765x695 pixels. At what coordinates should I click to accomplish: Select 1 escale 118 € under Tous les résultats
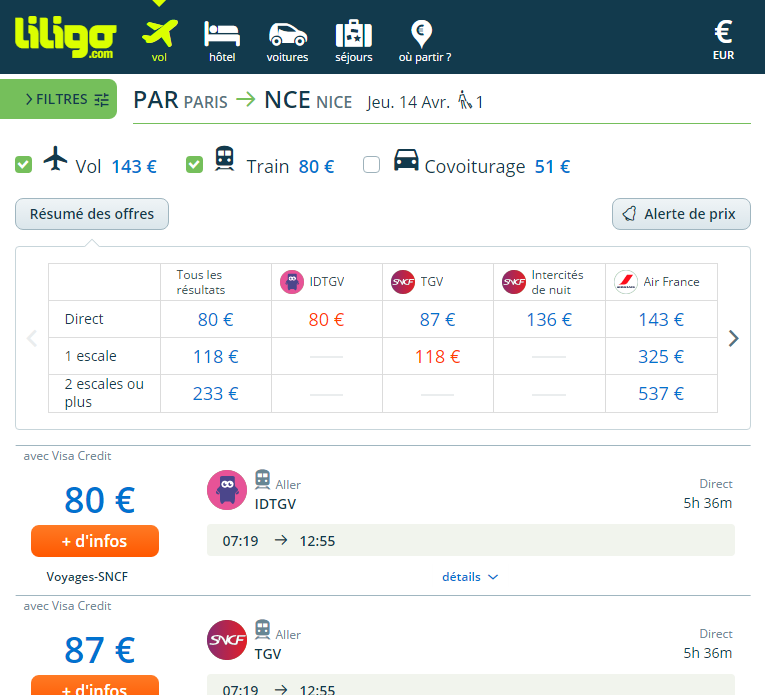pos(216,357)
